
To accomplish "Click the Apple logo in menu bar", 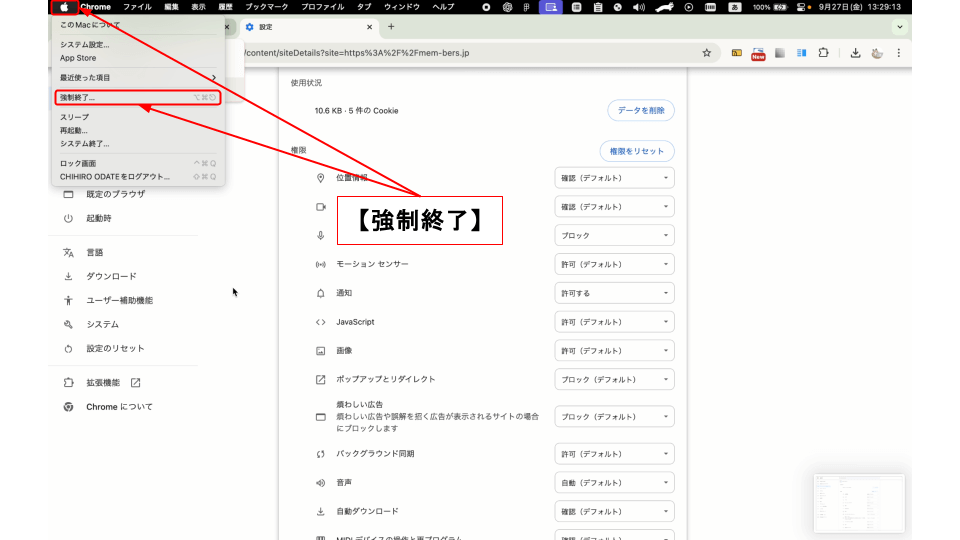I will point(65,7).
